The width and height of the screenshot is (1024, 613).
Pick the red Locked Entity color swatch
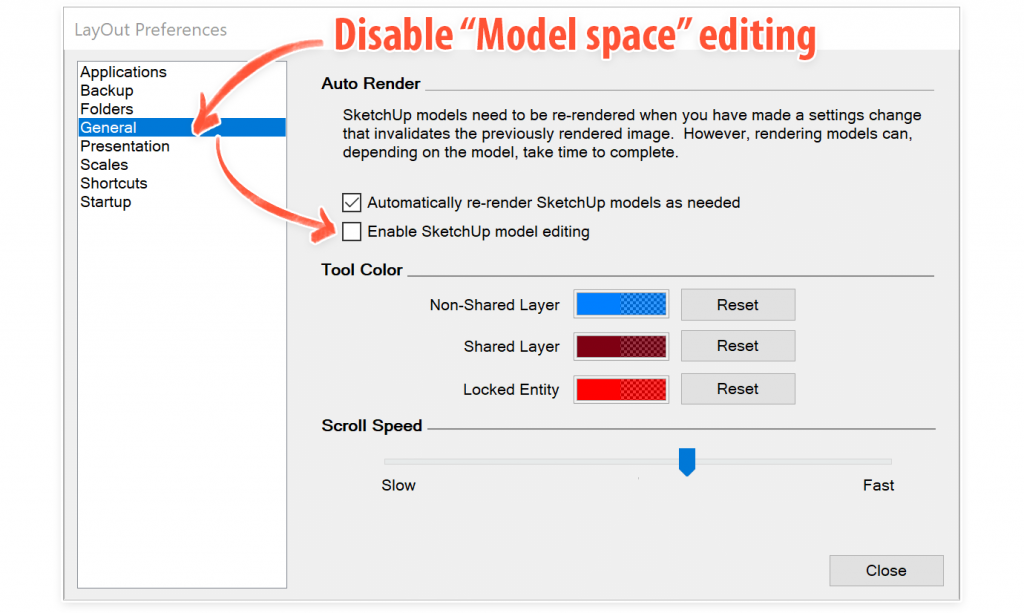(620, 389)
